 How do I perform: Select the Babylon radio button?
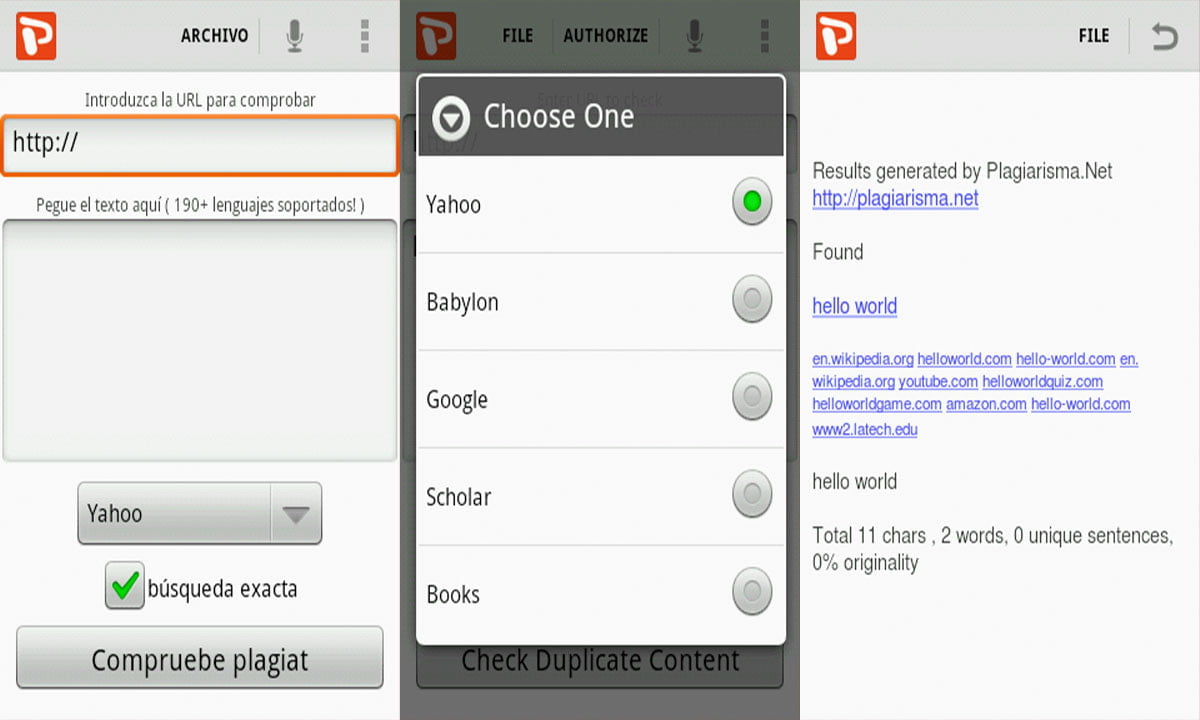(x=752, y=299)
